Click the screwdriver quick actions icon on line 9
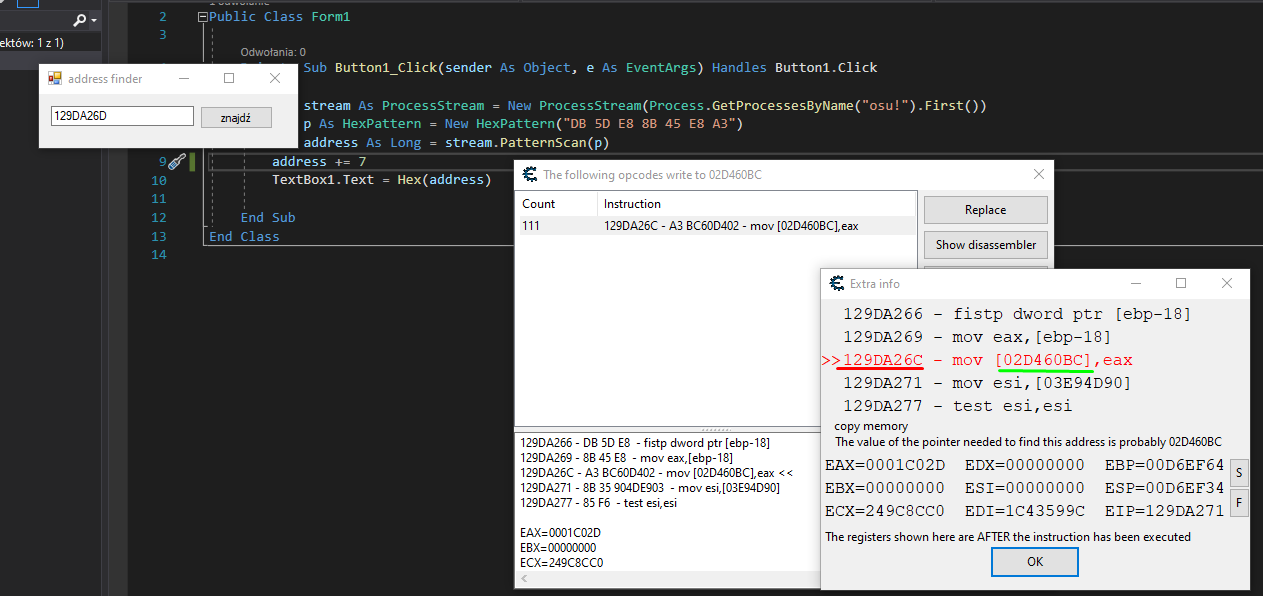Image resolution: width=1263 pixels, height=596 pixels. coord(177,162)
